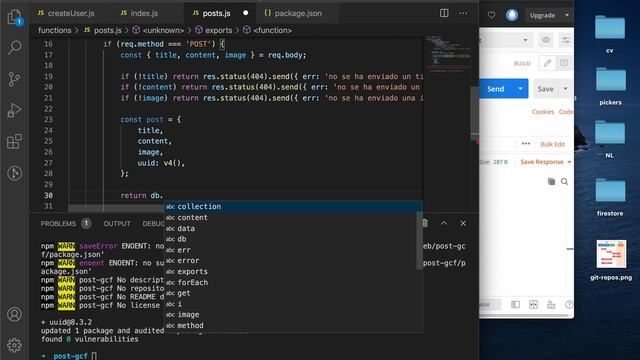This screenshot has width=640, height=360.
Task: Click the three dots beside Bulk Edit
Action: point(526,144)
